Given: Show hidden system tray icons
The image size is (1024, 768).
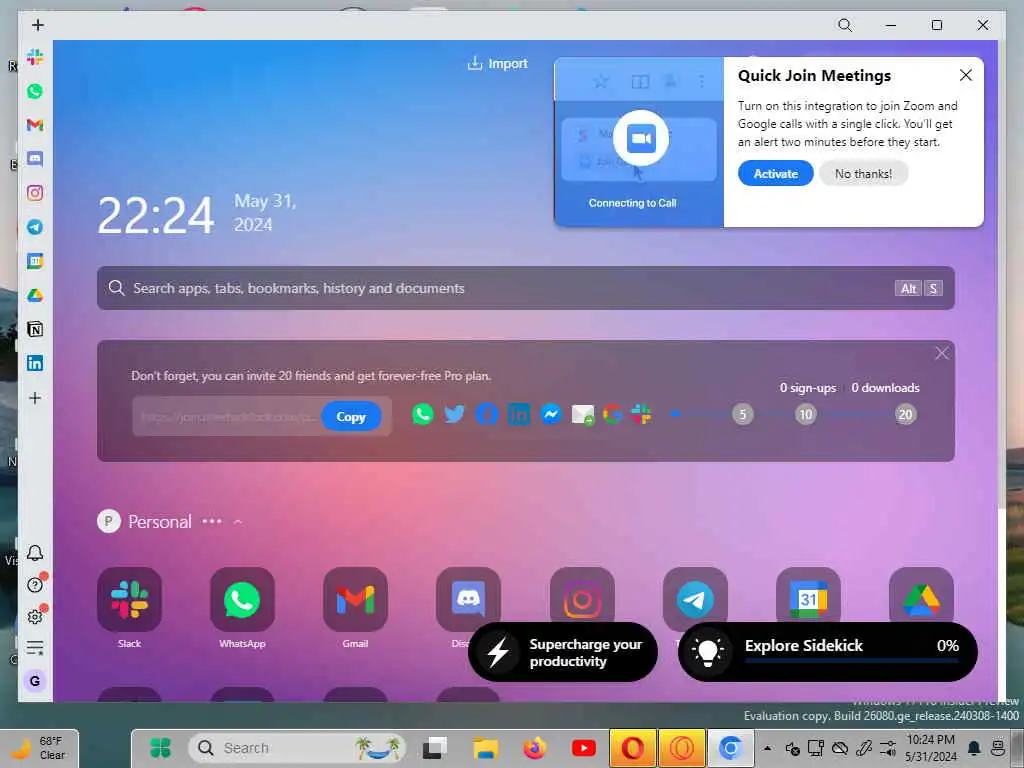Looking at the screenshot, I should [768, 748].
